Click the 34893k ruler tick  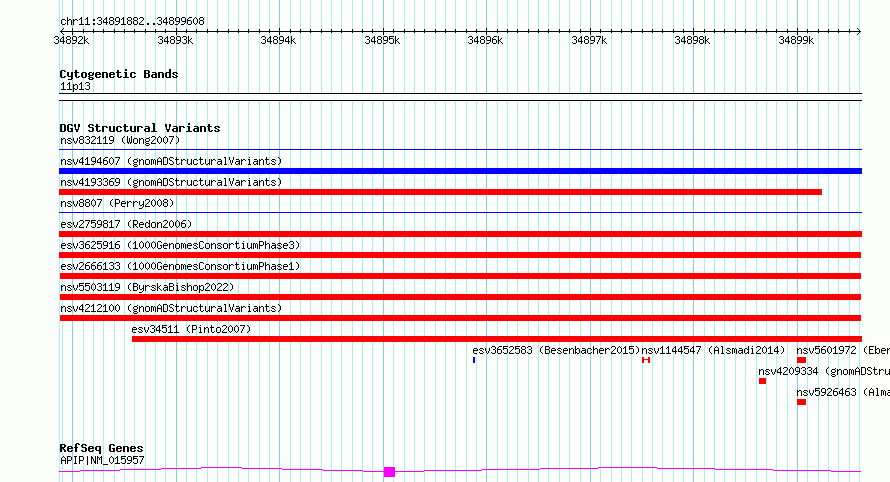coord(175,40)
